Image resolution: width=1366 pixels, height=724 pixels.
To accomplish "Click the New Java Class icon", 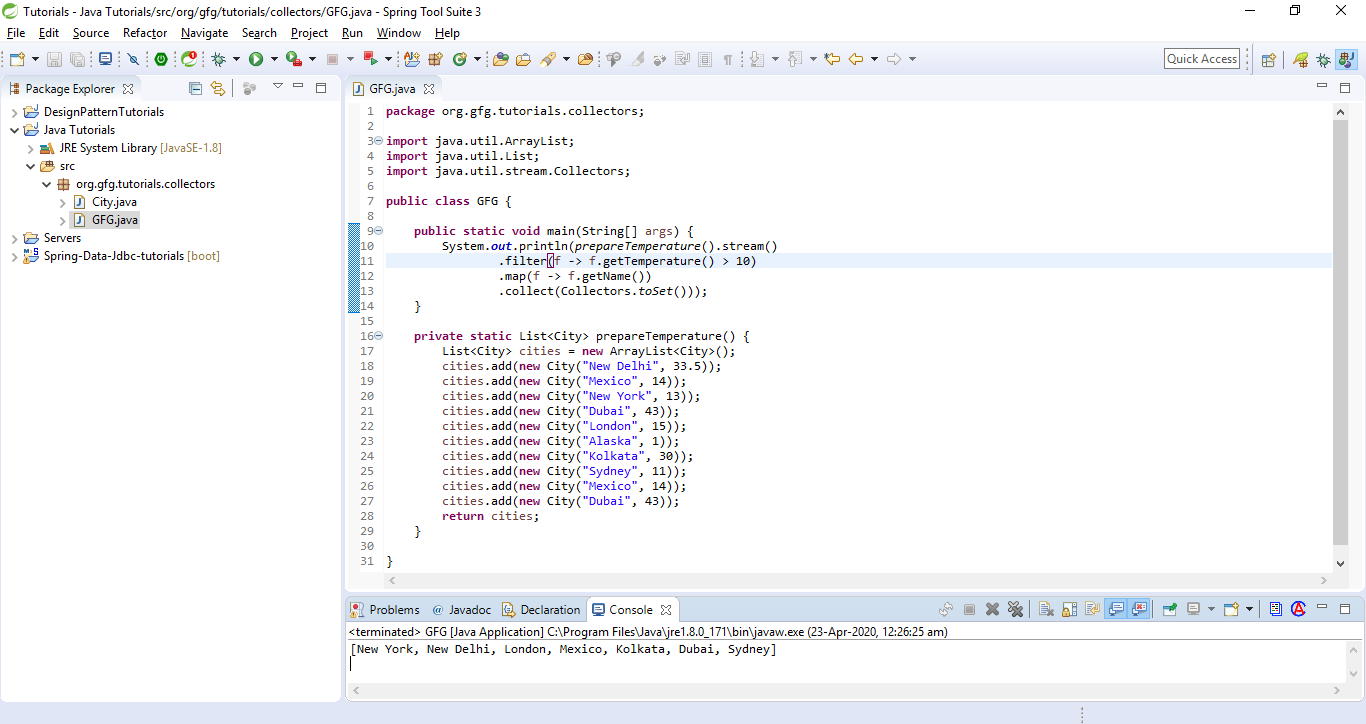I will click(x=460, y=60).
